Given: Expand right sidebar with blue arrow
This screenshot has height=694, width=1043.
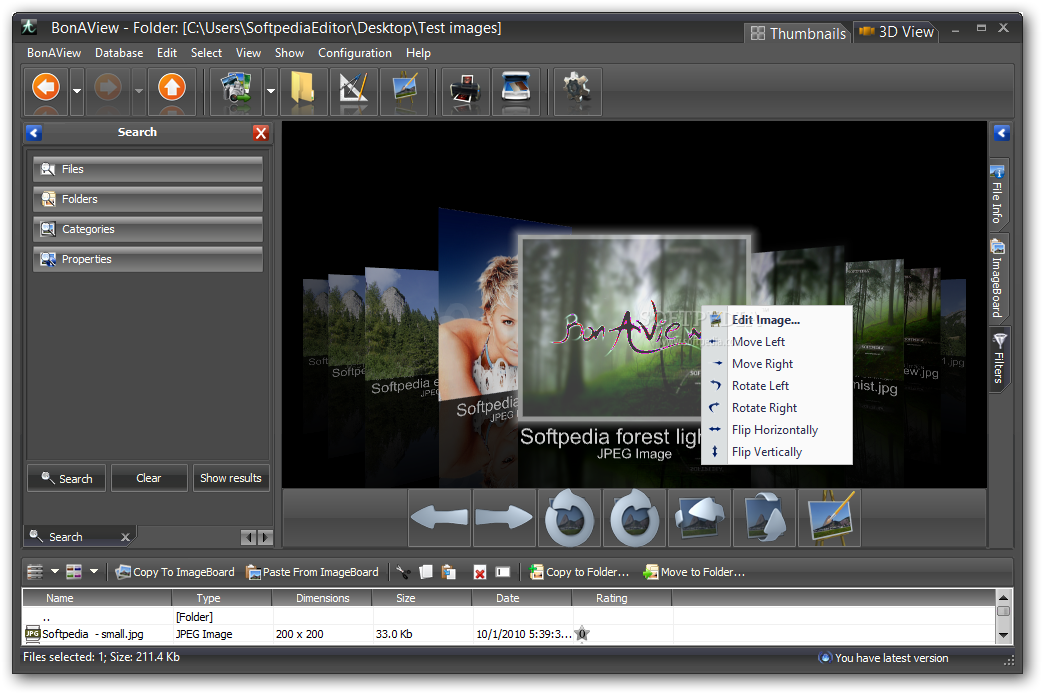Looking at the screenshot, I should [x=1002, y=132].
